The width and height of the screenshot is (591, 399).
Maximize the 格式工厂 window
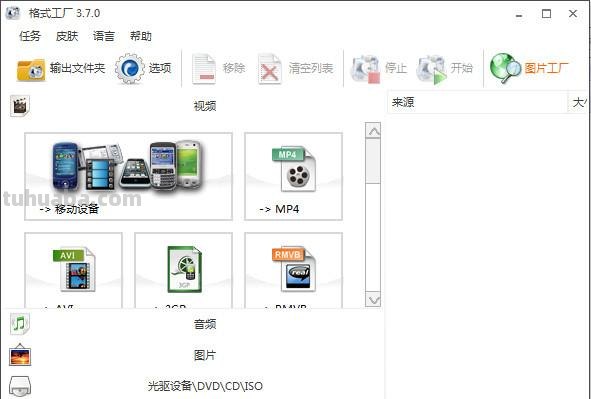click(x=546, y=14)
